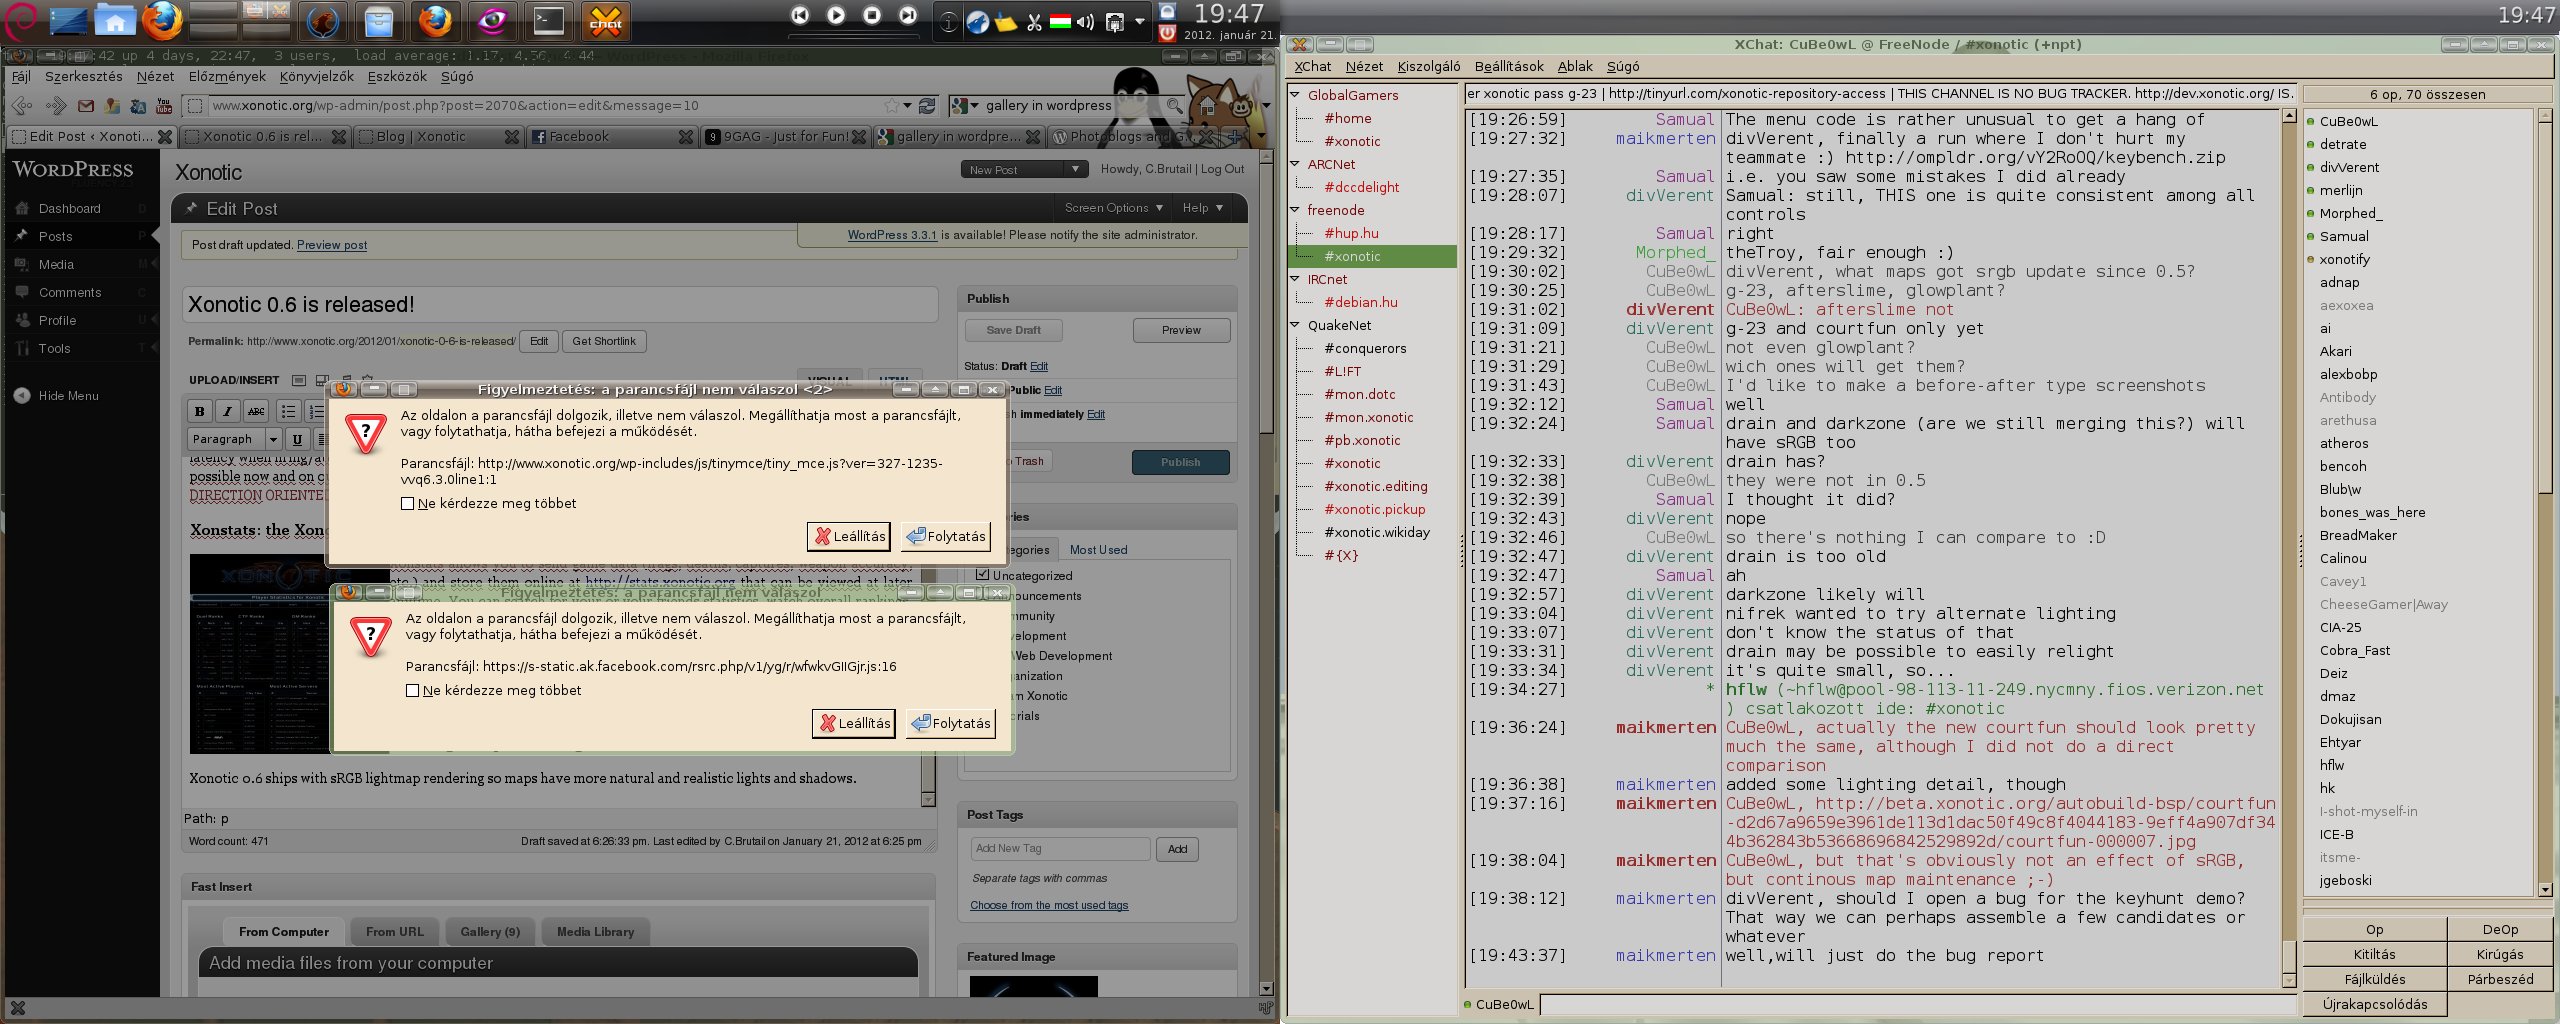
Task: Collapse the IRCnet network tree in XChat
Action: coord(1295,279)
